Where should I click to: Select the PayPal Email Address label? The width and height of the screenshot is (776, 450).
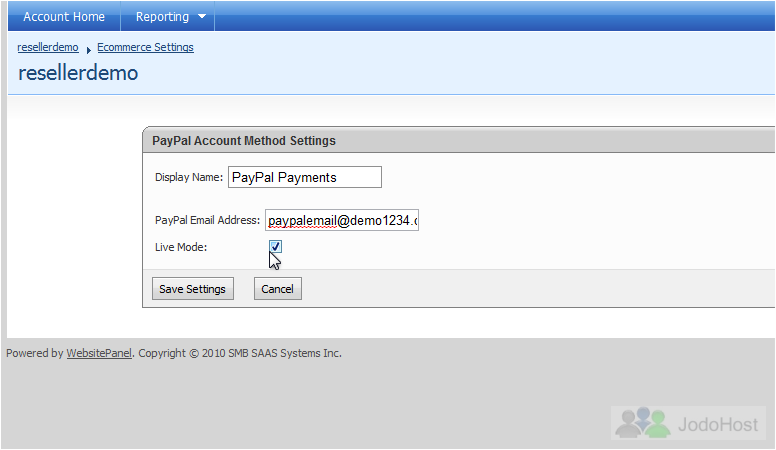(207, 220)
